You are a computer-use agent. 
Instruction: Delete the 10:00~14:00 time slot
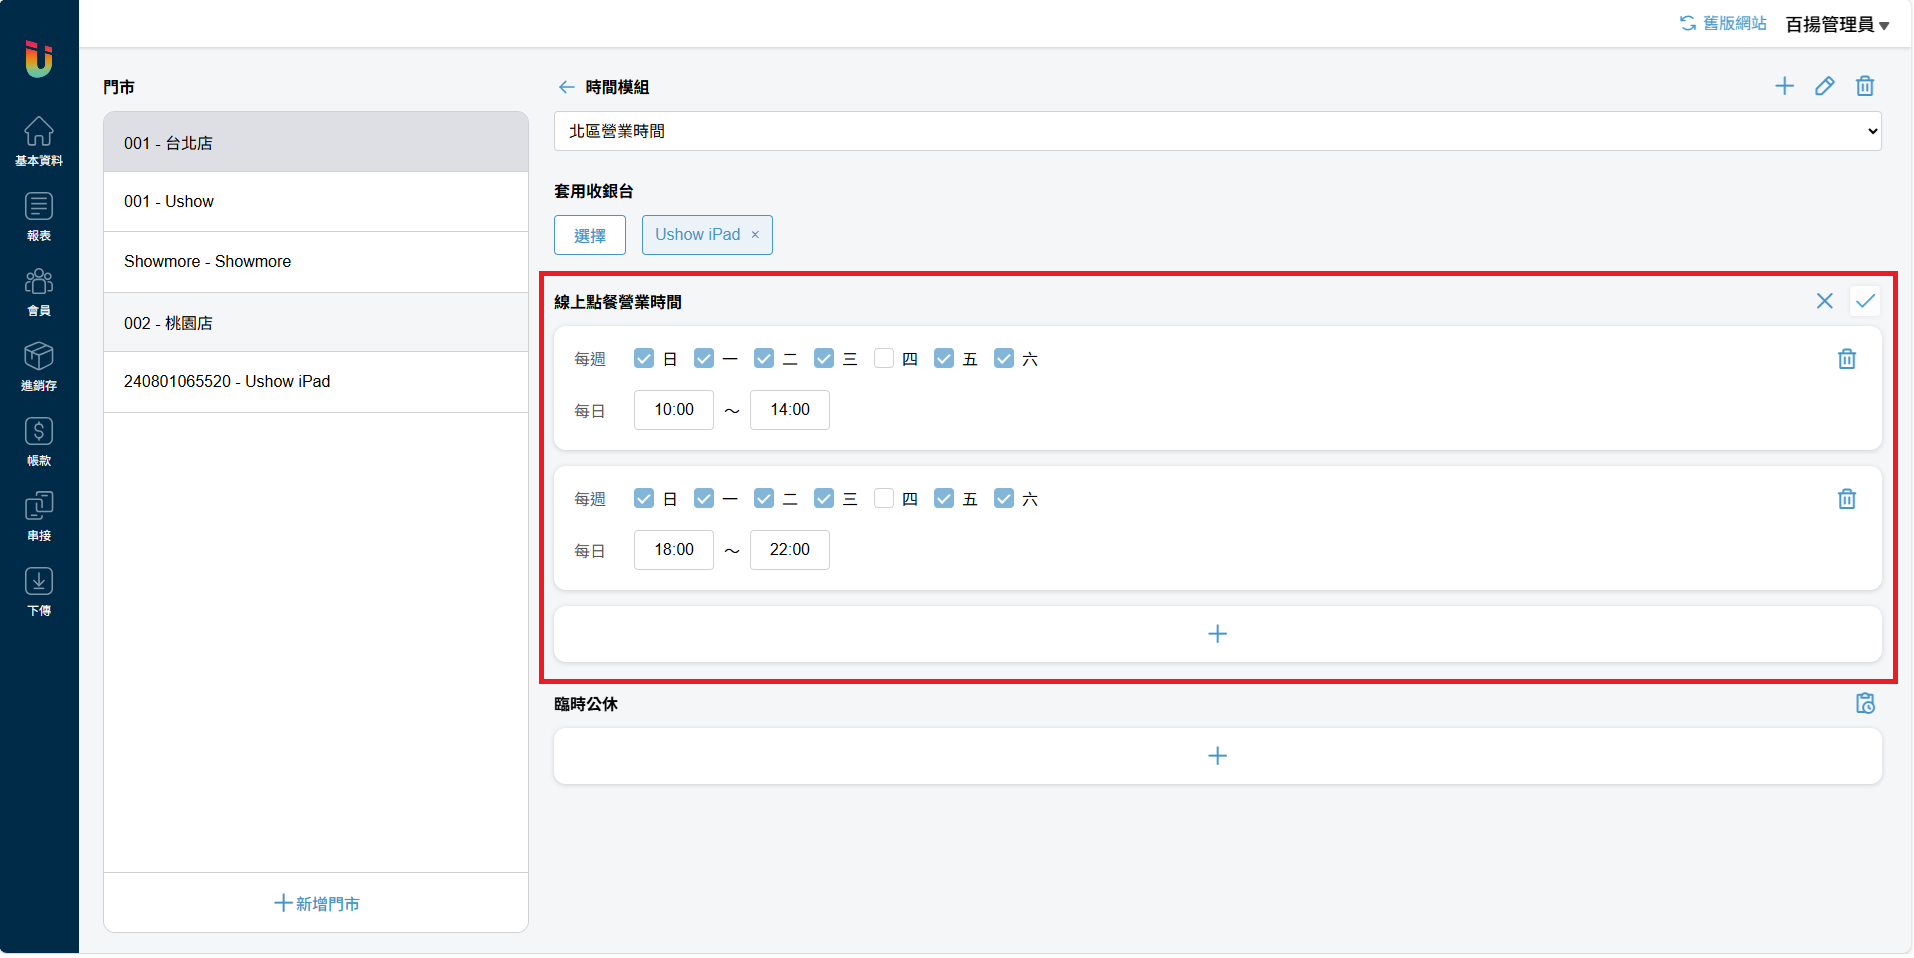[1847, 359]
